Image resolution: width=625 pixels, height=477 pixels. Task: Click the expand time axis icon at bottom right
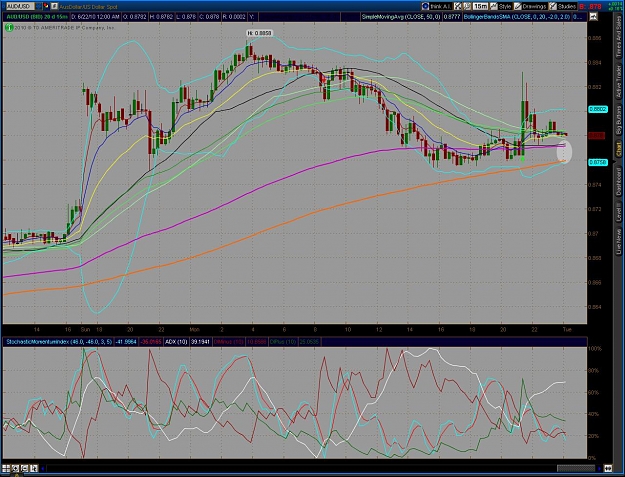tap(608, 469)
